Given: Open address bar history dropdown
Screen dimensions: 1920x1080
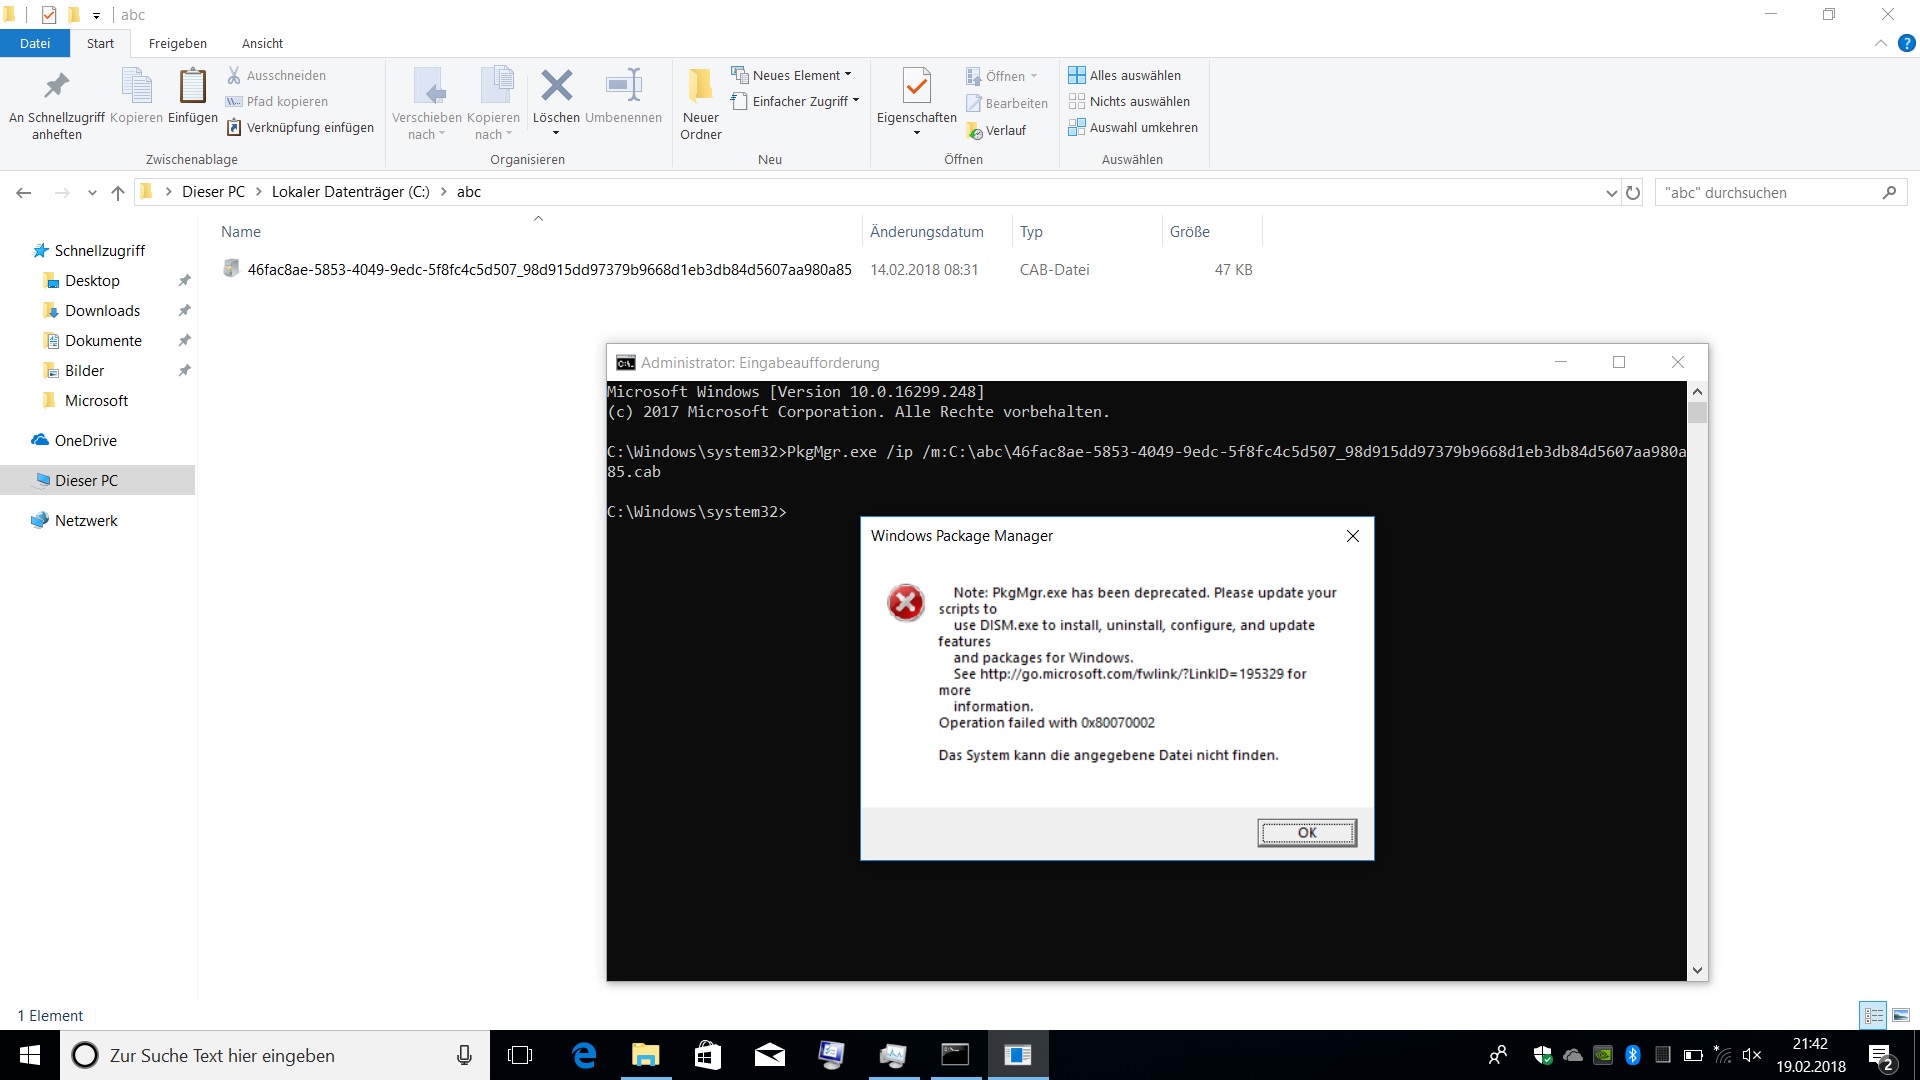Looking at the screenshot, I should tap(1611, 193).
